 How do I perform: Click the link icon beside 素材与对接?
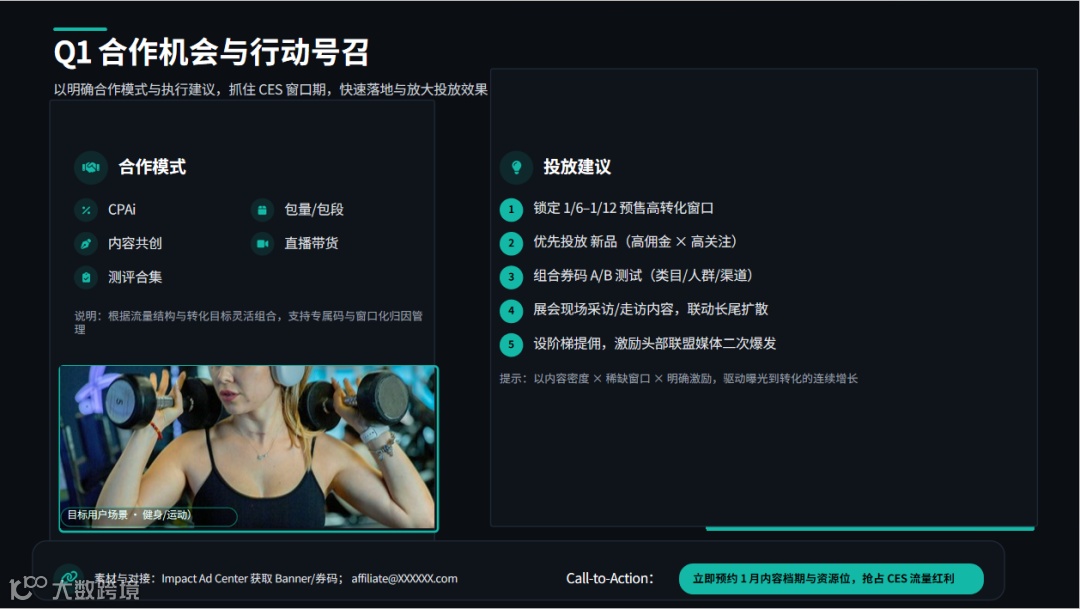[x=70, y=579]
